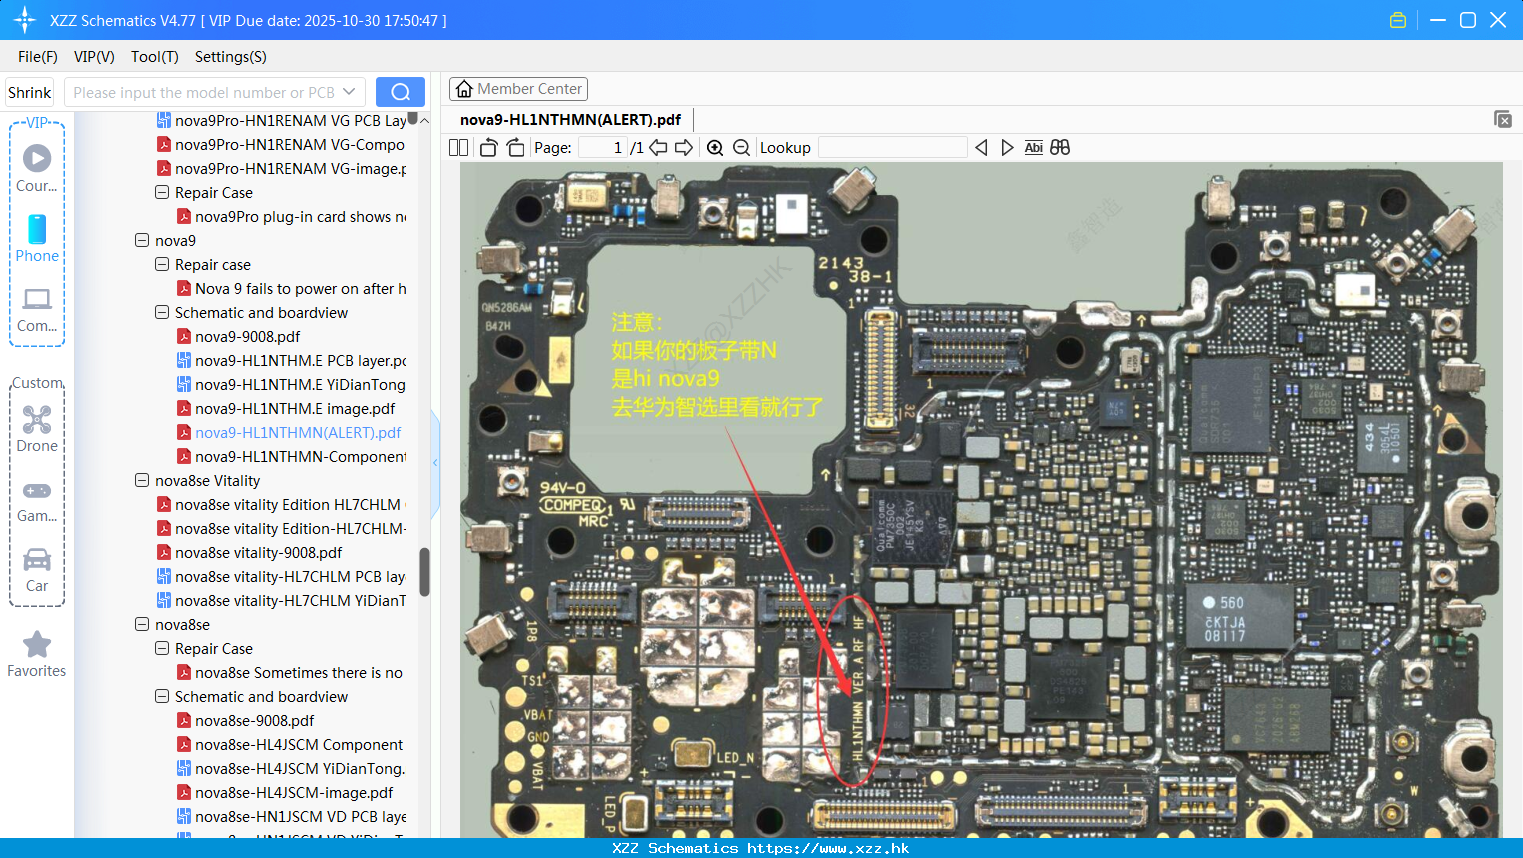The image size is (1523, 858).
Task: Open the Favorites star
Action: [37, 654]
